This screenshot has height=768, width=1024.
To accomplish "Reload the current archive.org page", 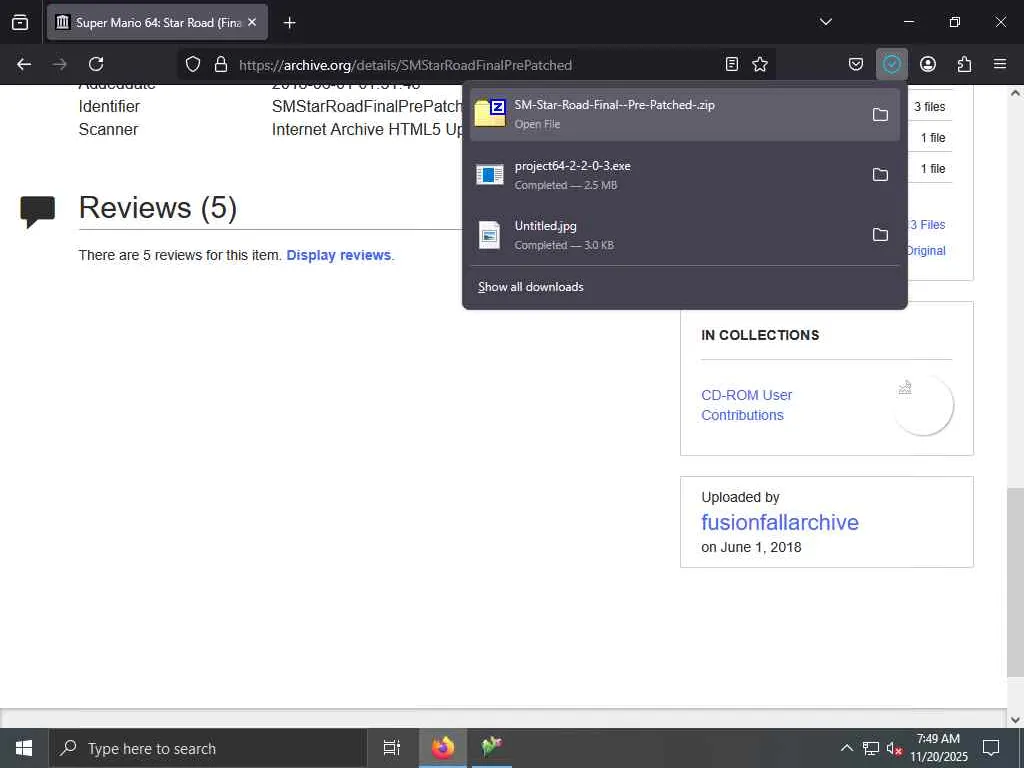I will [96, 64].
